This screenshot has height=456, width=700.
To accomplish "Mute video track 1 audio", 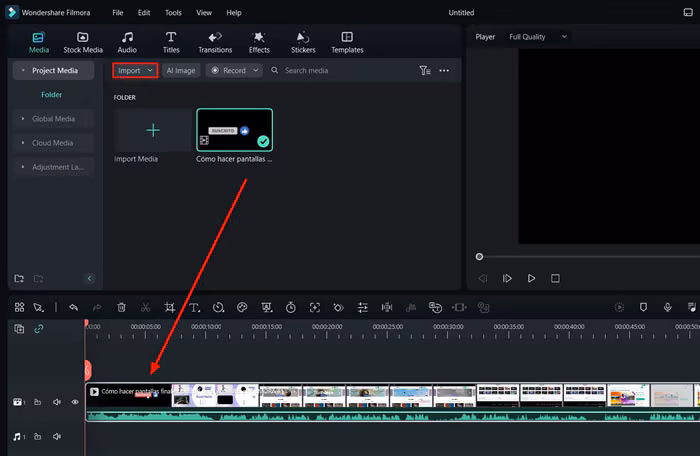I will tap(57, 402).
